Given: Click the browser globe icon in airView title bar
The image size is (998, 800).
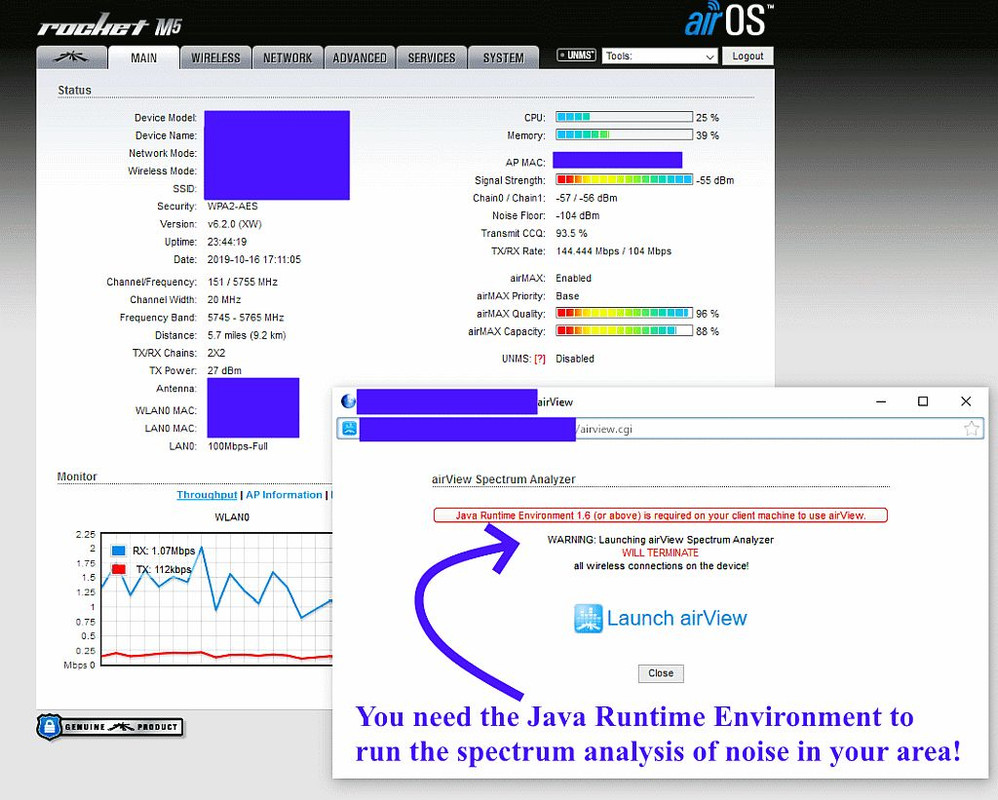Looking at the screenshot, I should [x=348, y=401].
